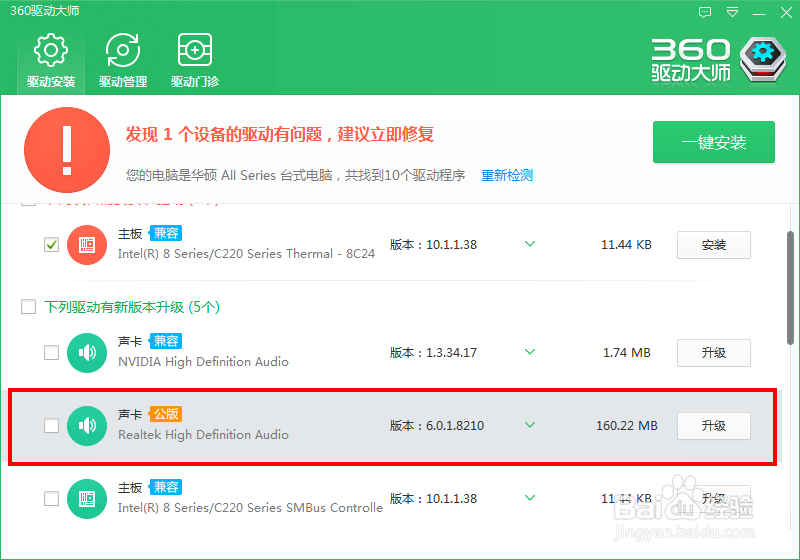Click the orange 公版 tag on Realtek
The width and height of the screenshot is (800, 560).
click(166, 414)
